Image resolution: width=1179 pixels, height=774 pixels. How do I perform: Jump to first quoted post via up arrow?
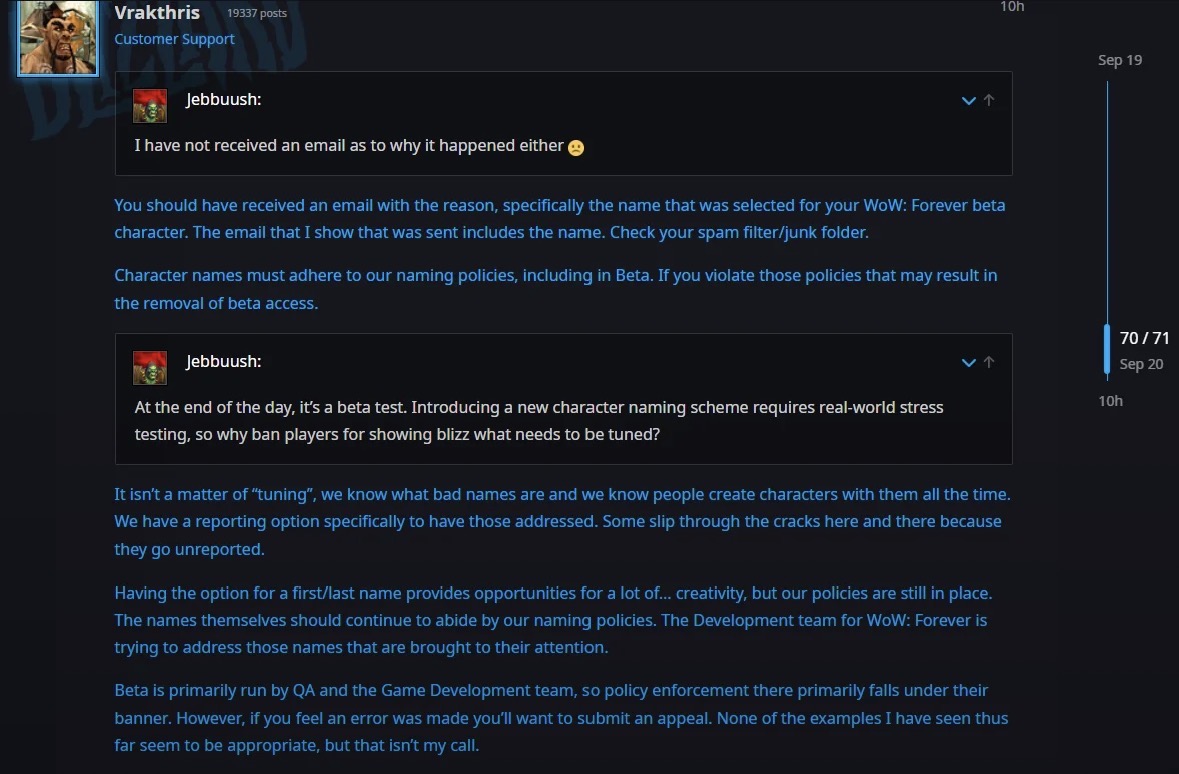click(989, 100)
